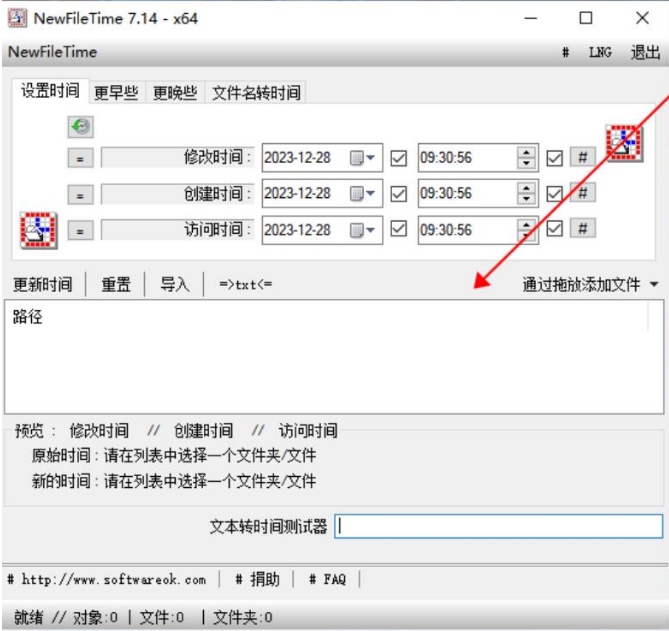The width and height of the screenshot is (669, 631).
Task: Click the file drop target icon at right
Action: pyautogui.click(x=625, y=143)
